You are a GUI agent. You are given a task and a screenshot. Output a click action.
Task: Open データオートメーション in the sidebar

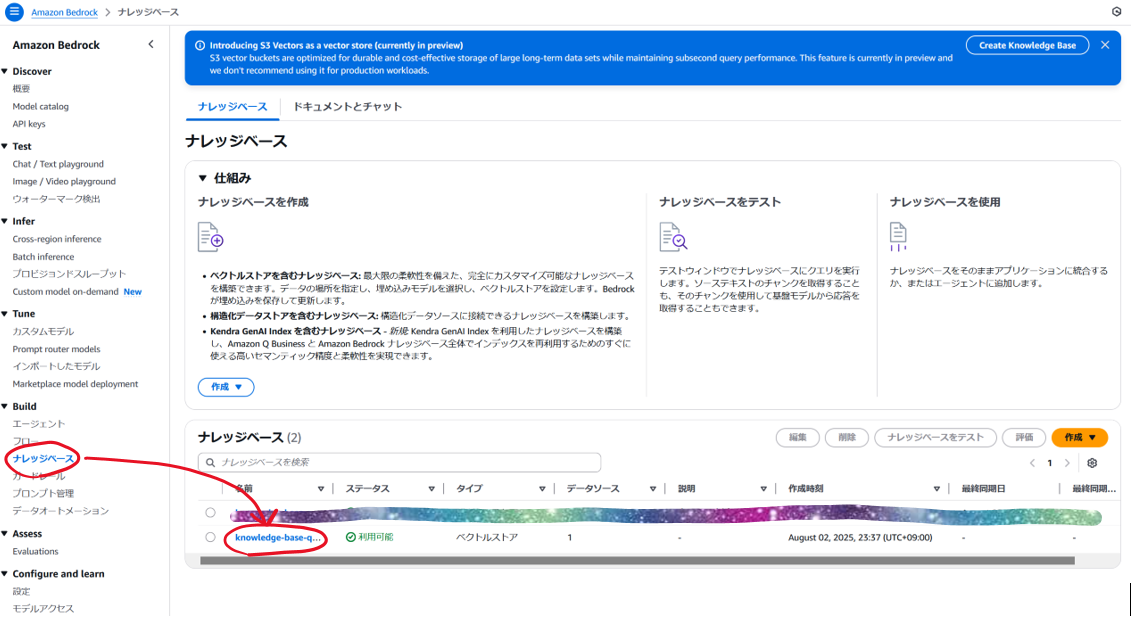click(61, 511)
